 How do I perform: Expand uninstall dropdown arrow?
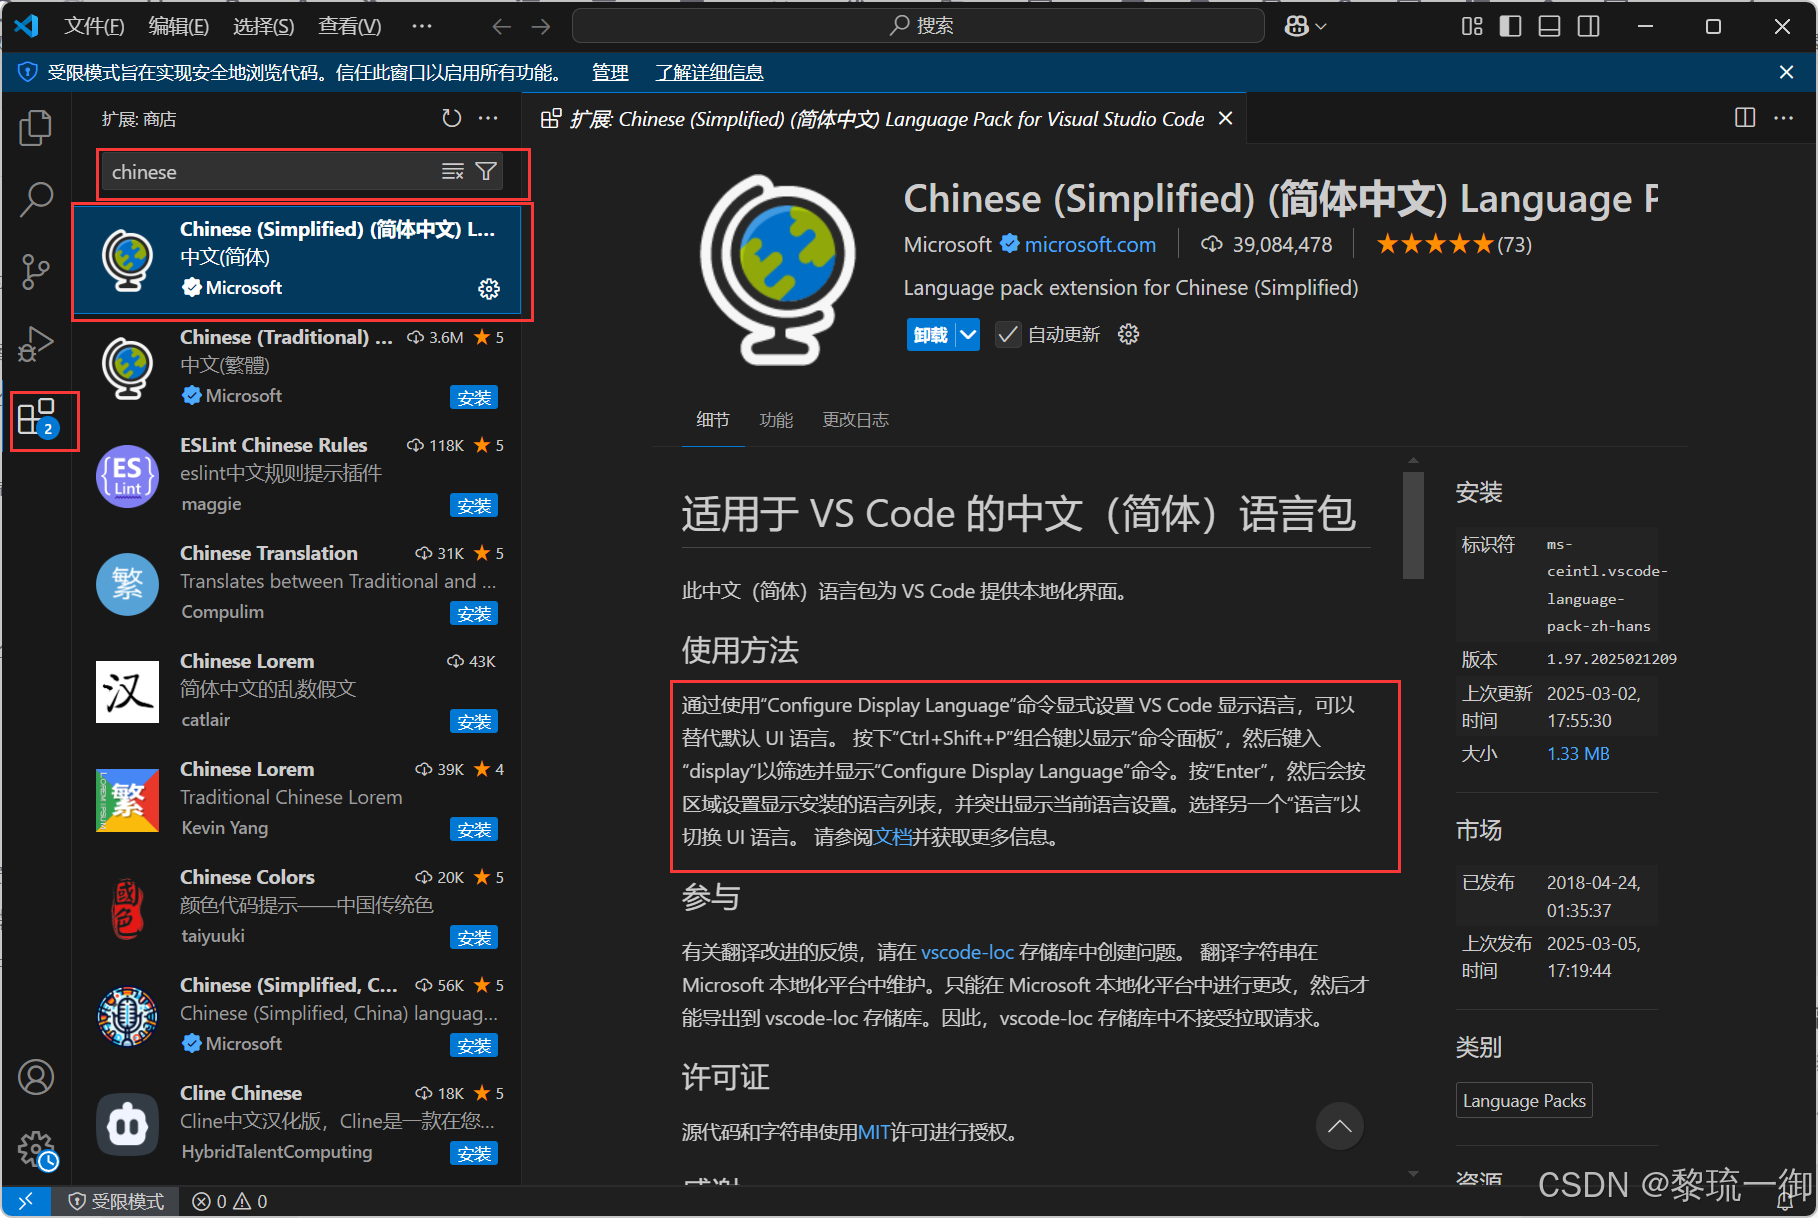[x=968, y=334]
